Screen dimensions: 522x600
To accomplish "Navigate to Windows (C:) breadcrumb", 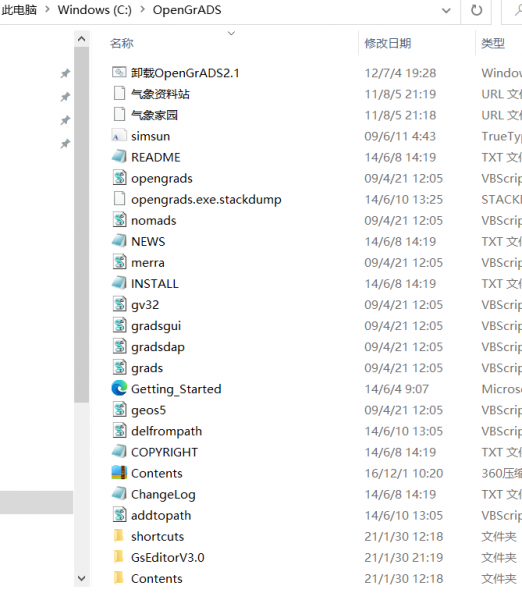I will [x=95, y=10].
